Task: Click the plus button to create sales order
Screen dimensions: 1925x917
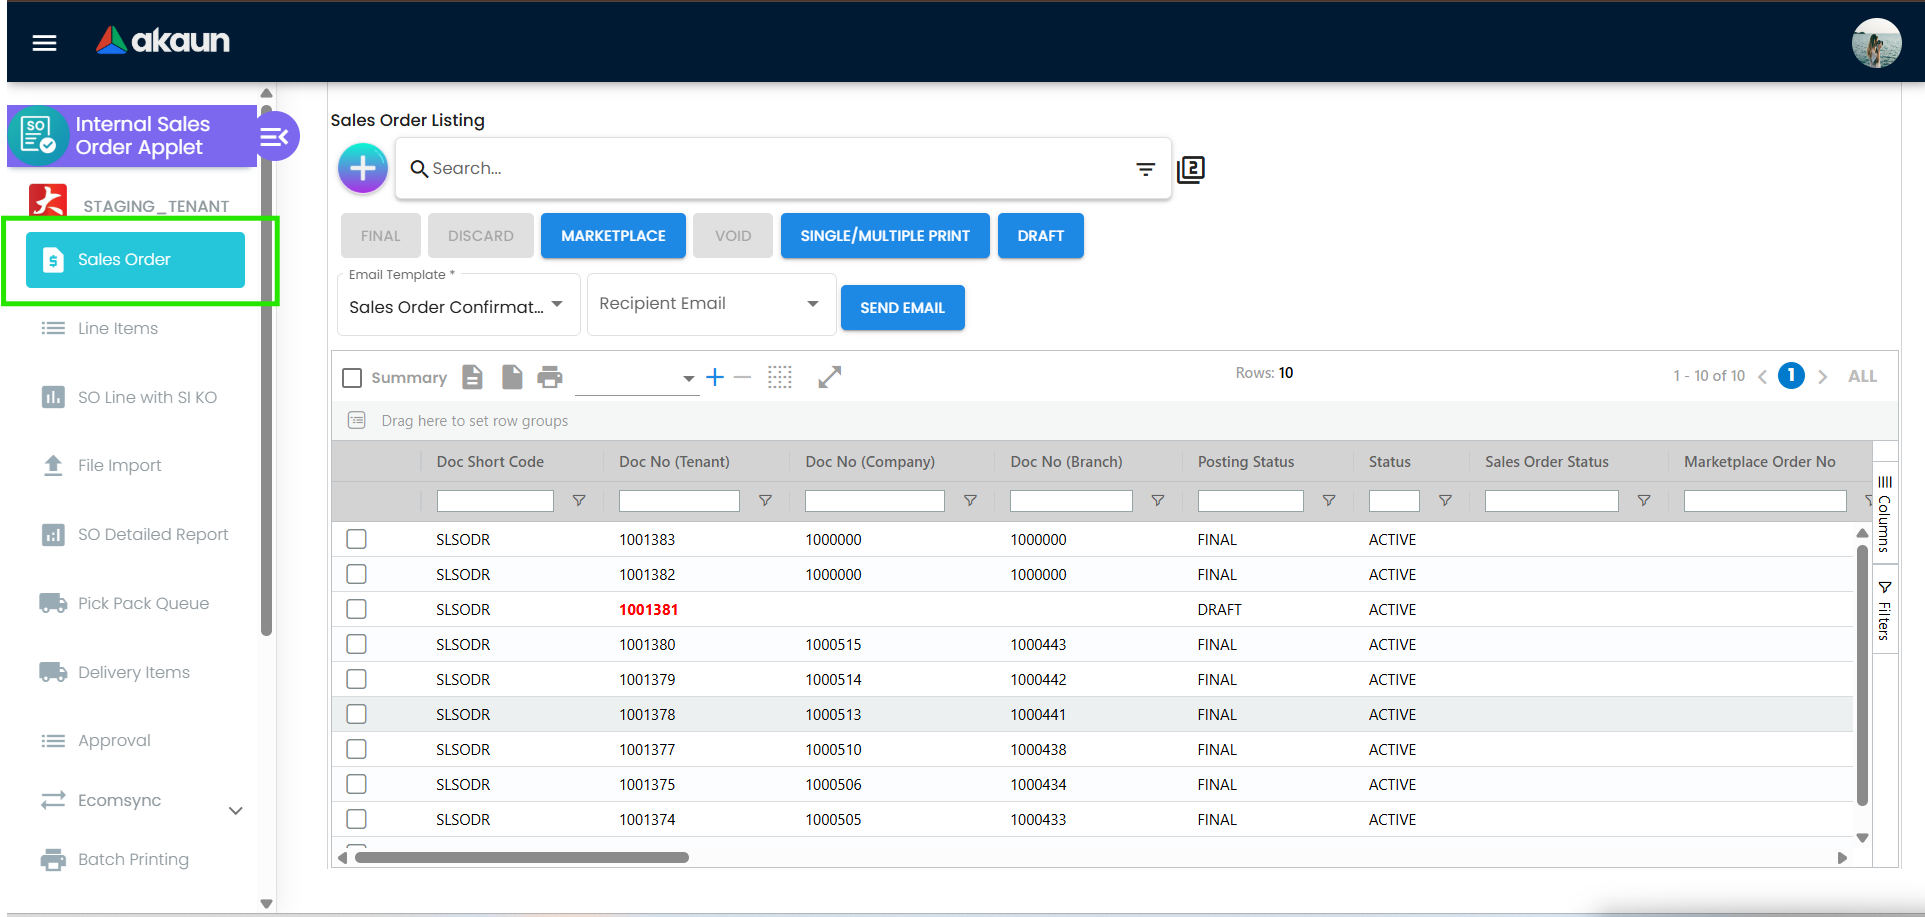Action: tap(363, 168)
